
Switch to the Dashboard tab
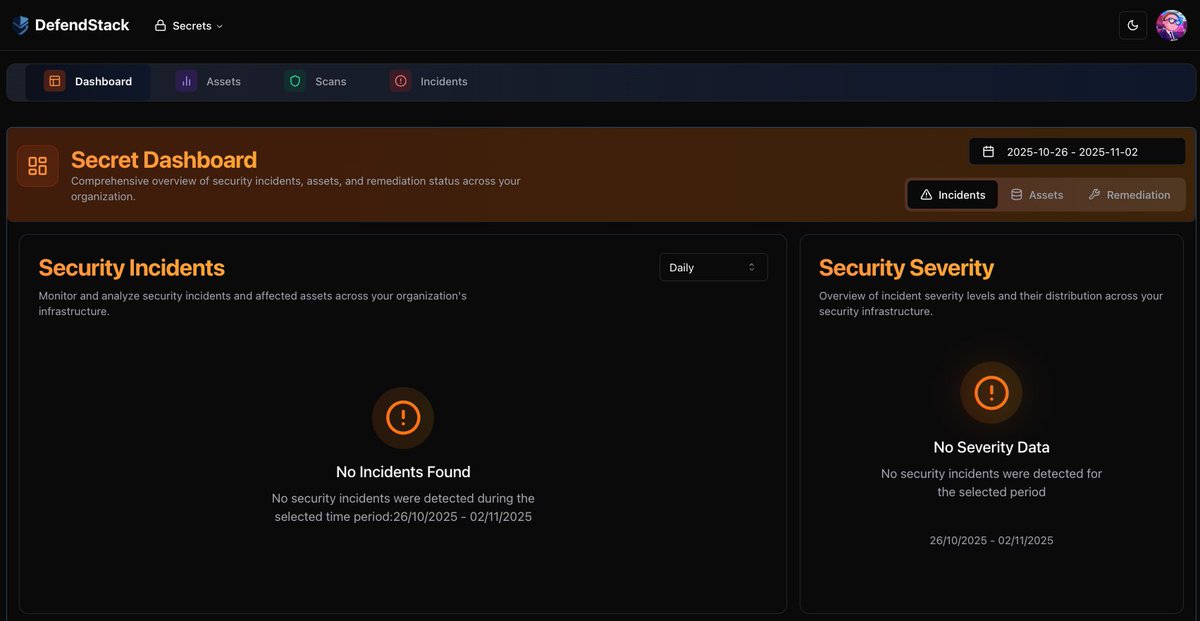click(89, 81)
